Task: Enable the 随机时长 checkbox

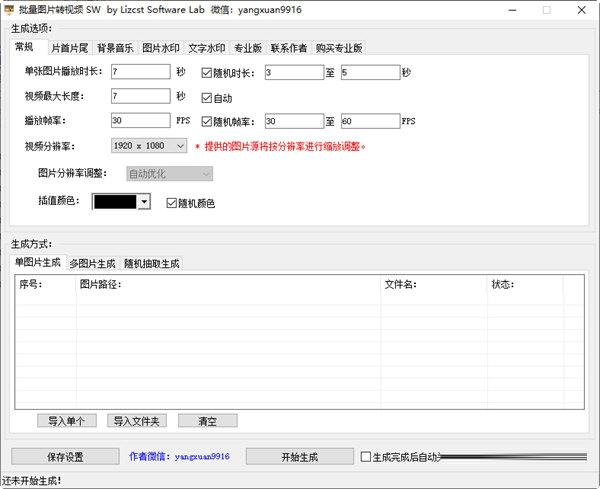Action: (207, 73)
